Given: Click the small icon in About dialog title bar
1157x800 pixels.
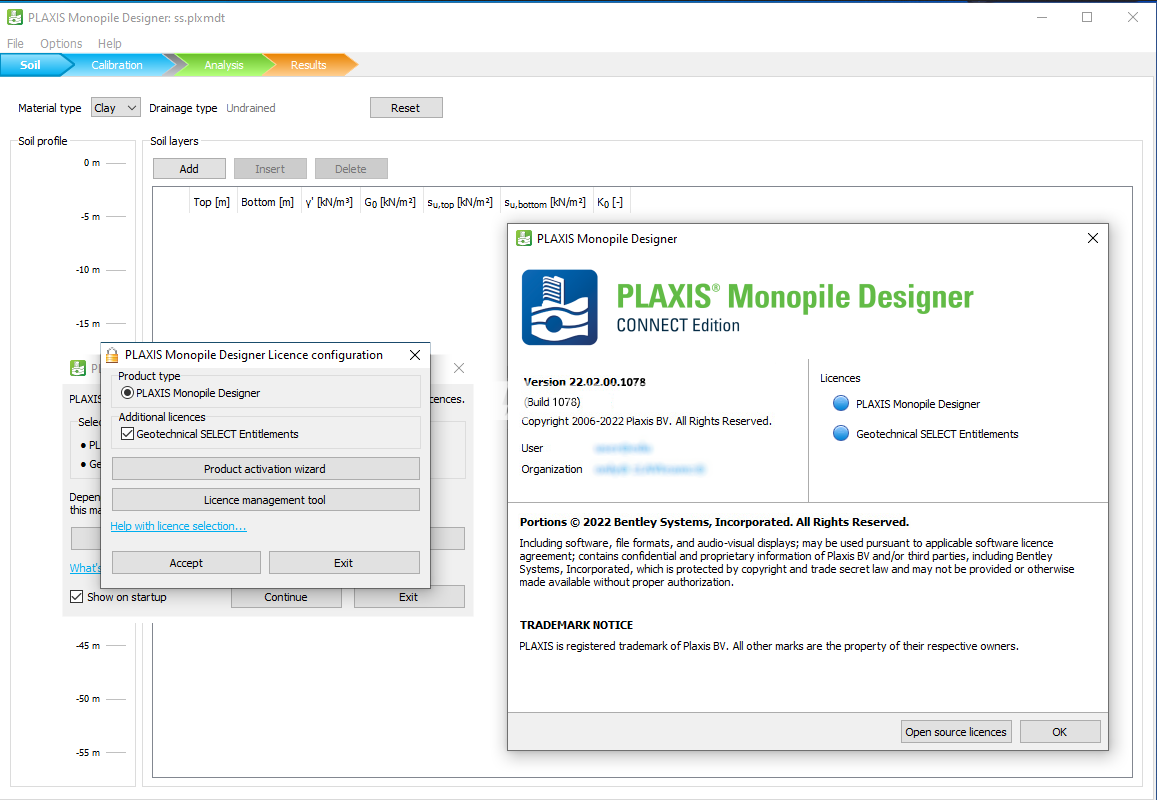Looking at the screenshot, I should tap(524, 238).
